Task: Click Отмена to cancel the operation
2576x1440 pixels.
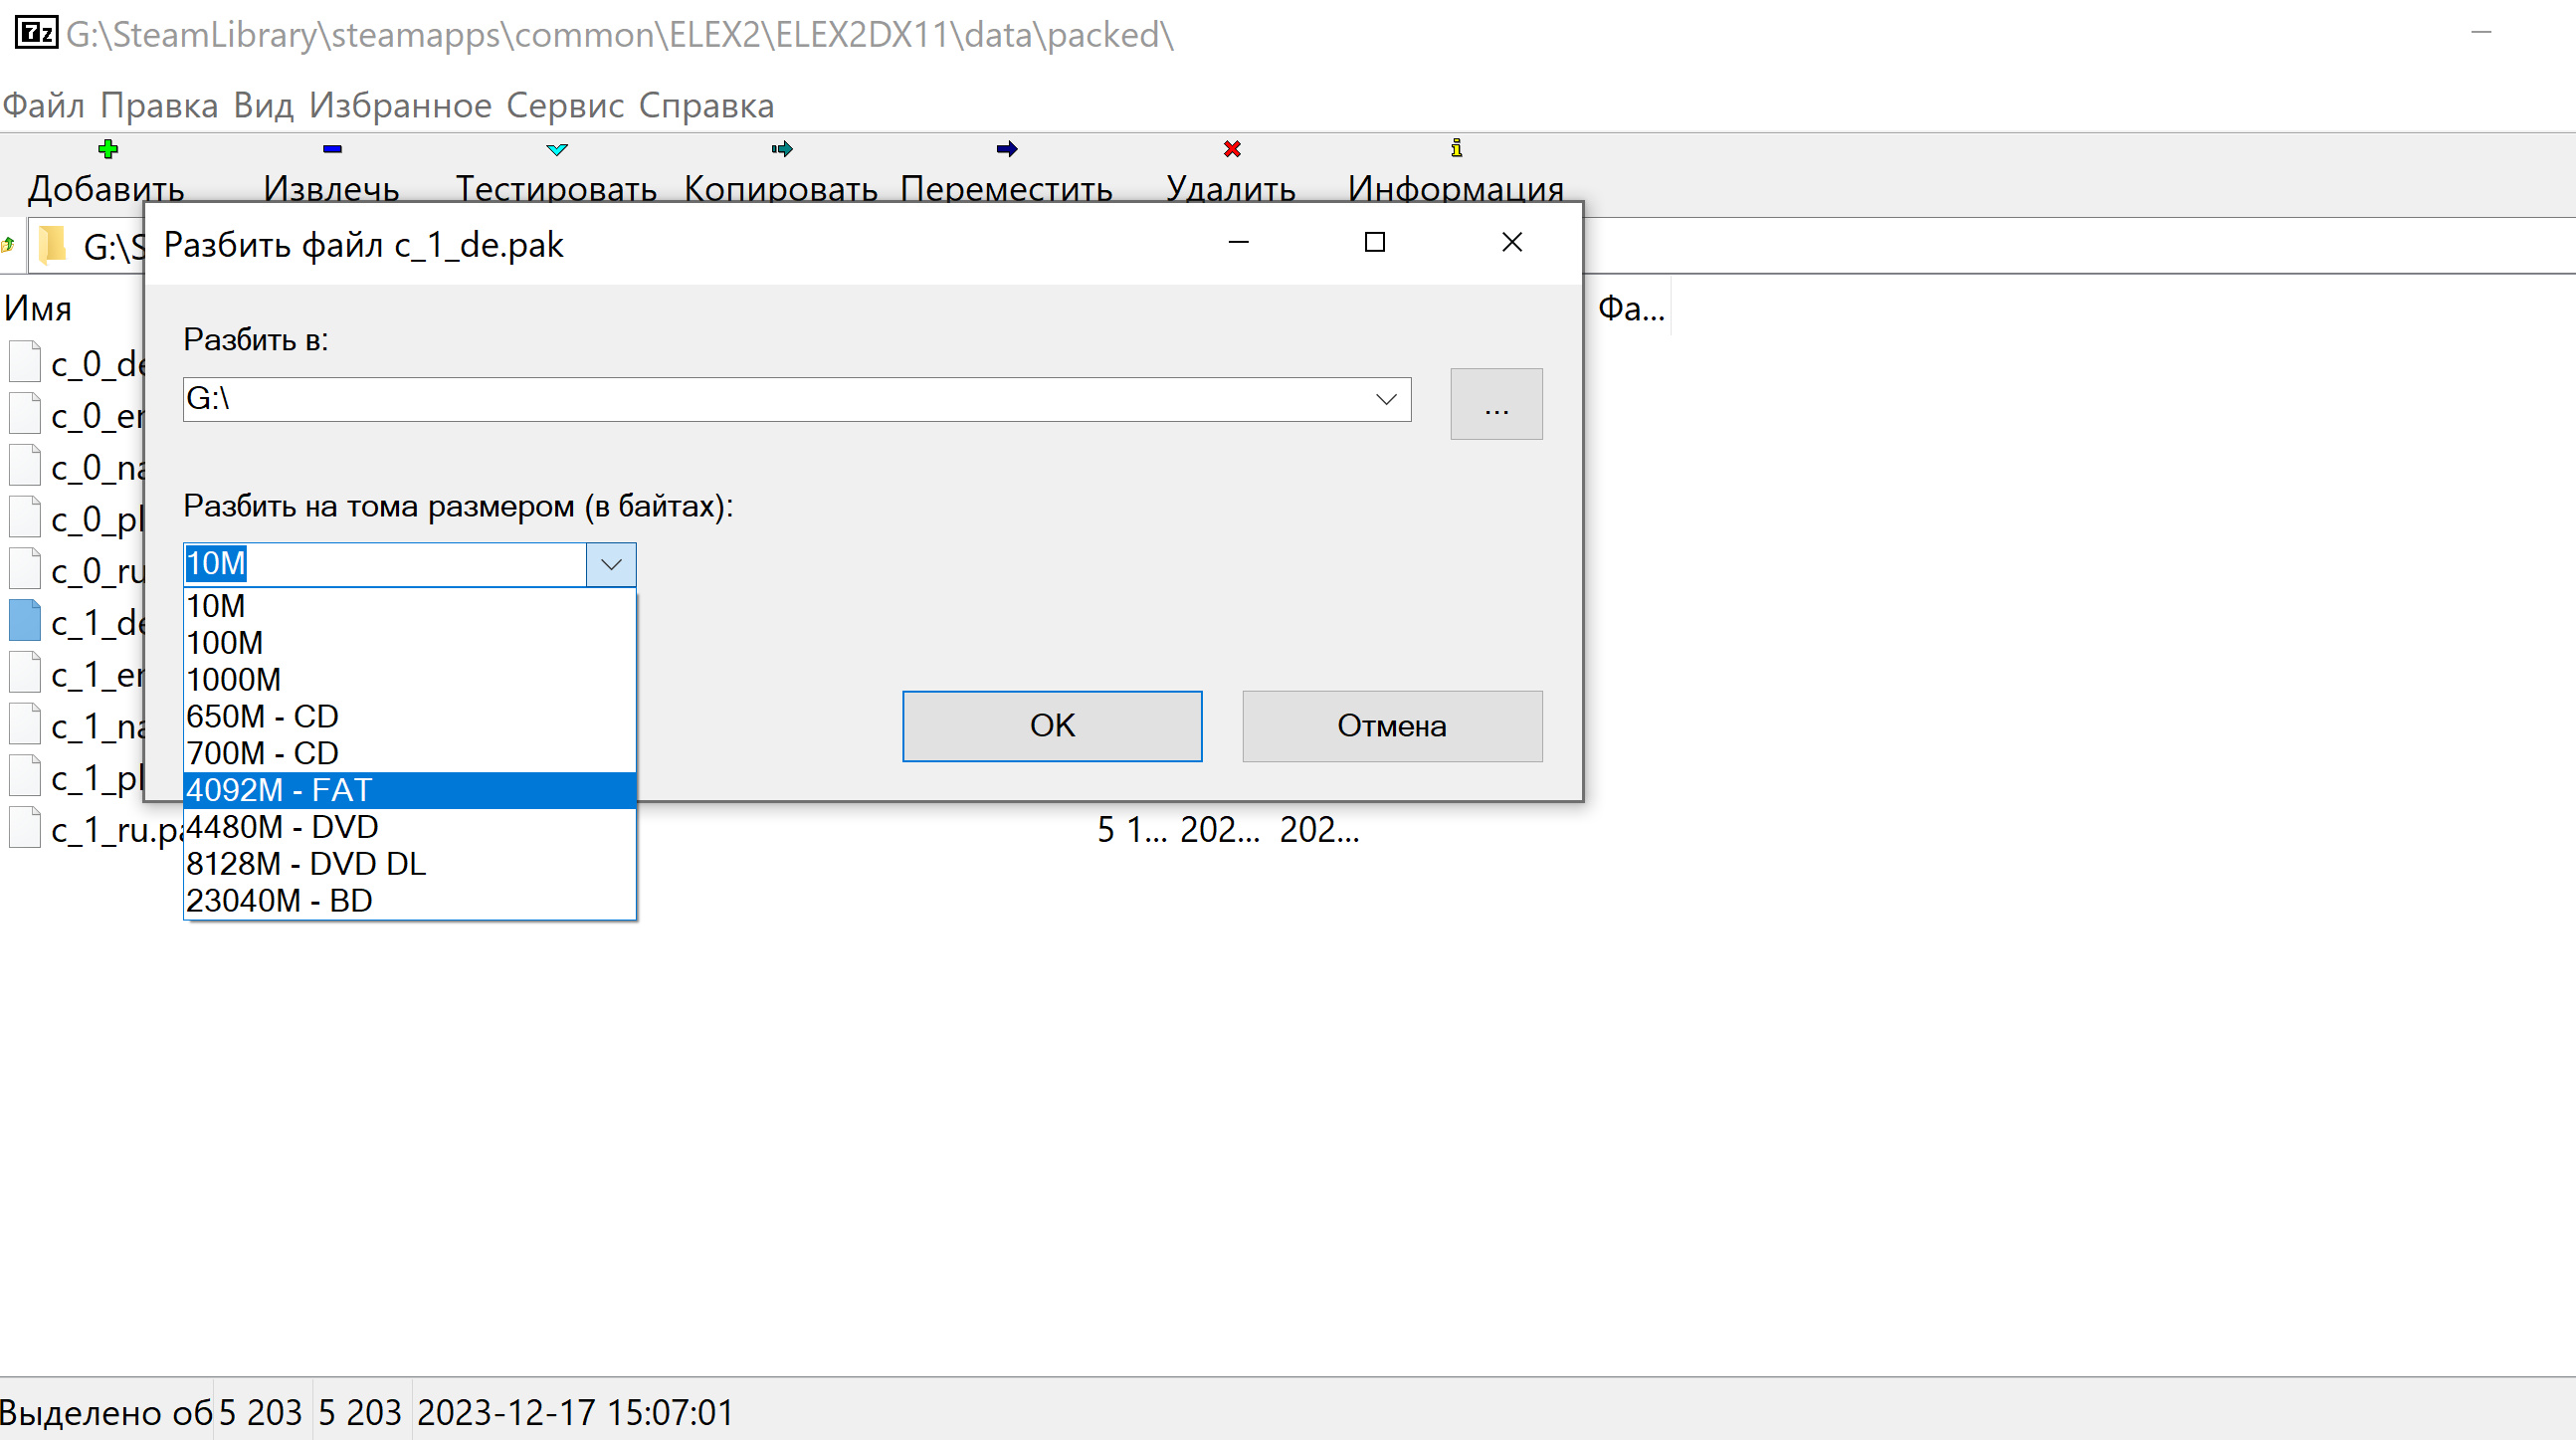Action: point(1392,725)
